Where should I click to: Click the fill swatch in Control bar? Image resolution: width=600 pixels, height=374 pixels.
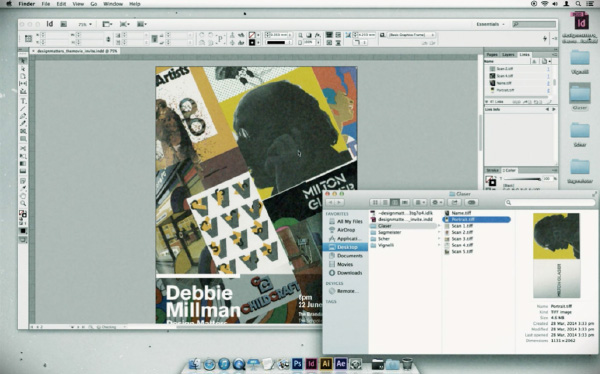(252, 35)
